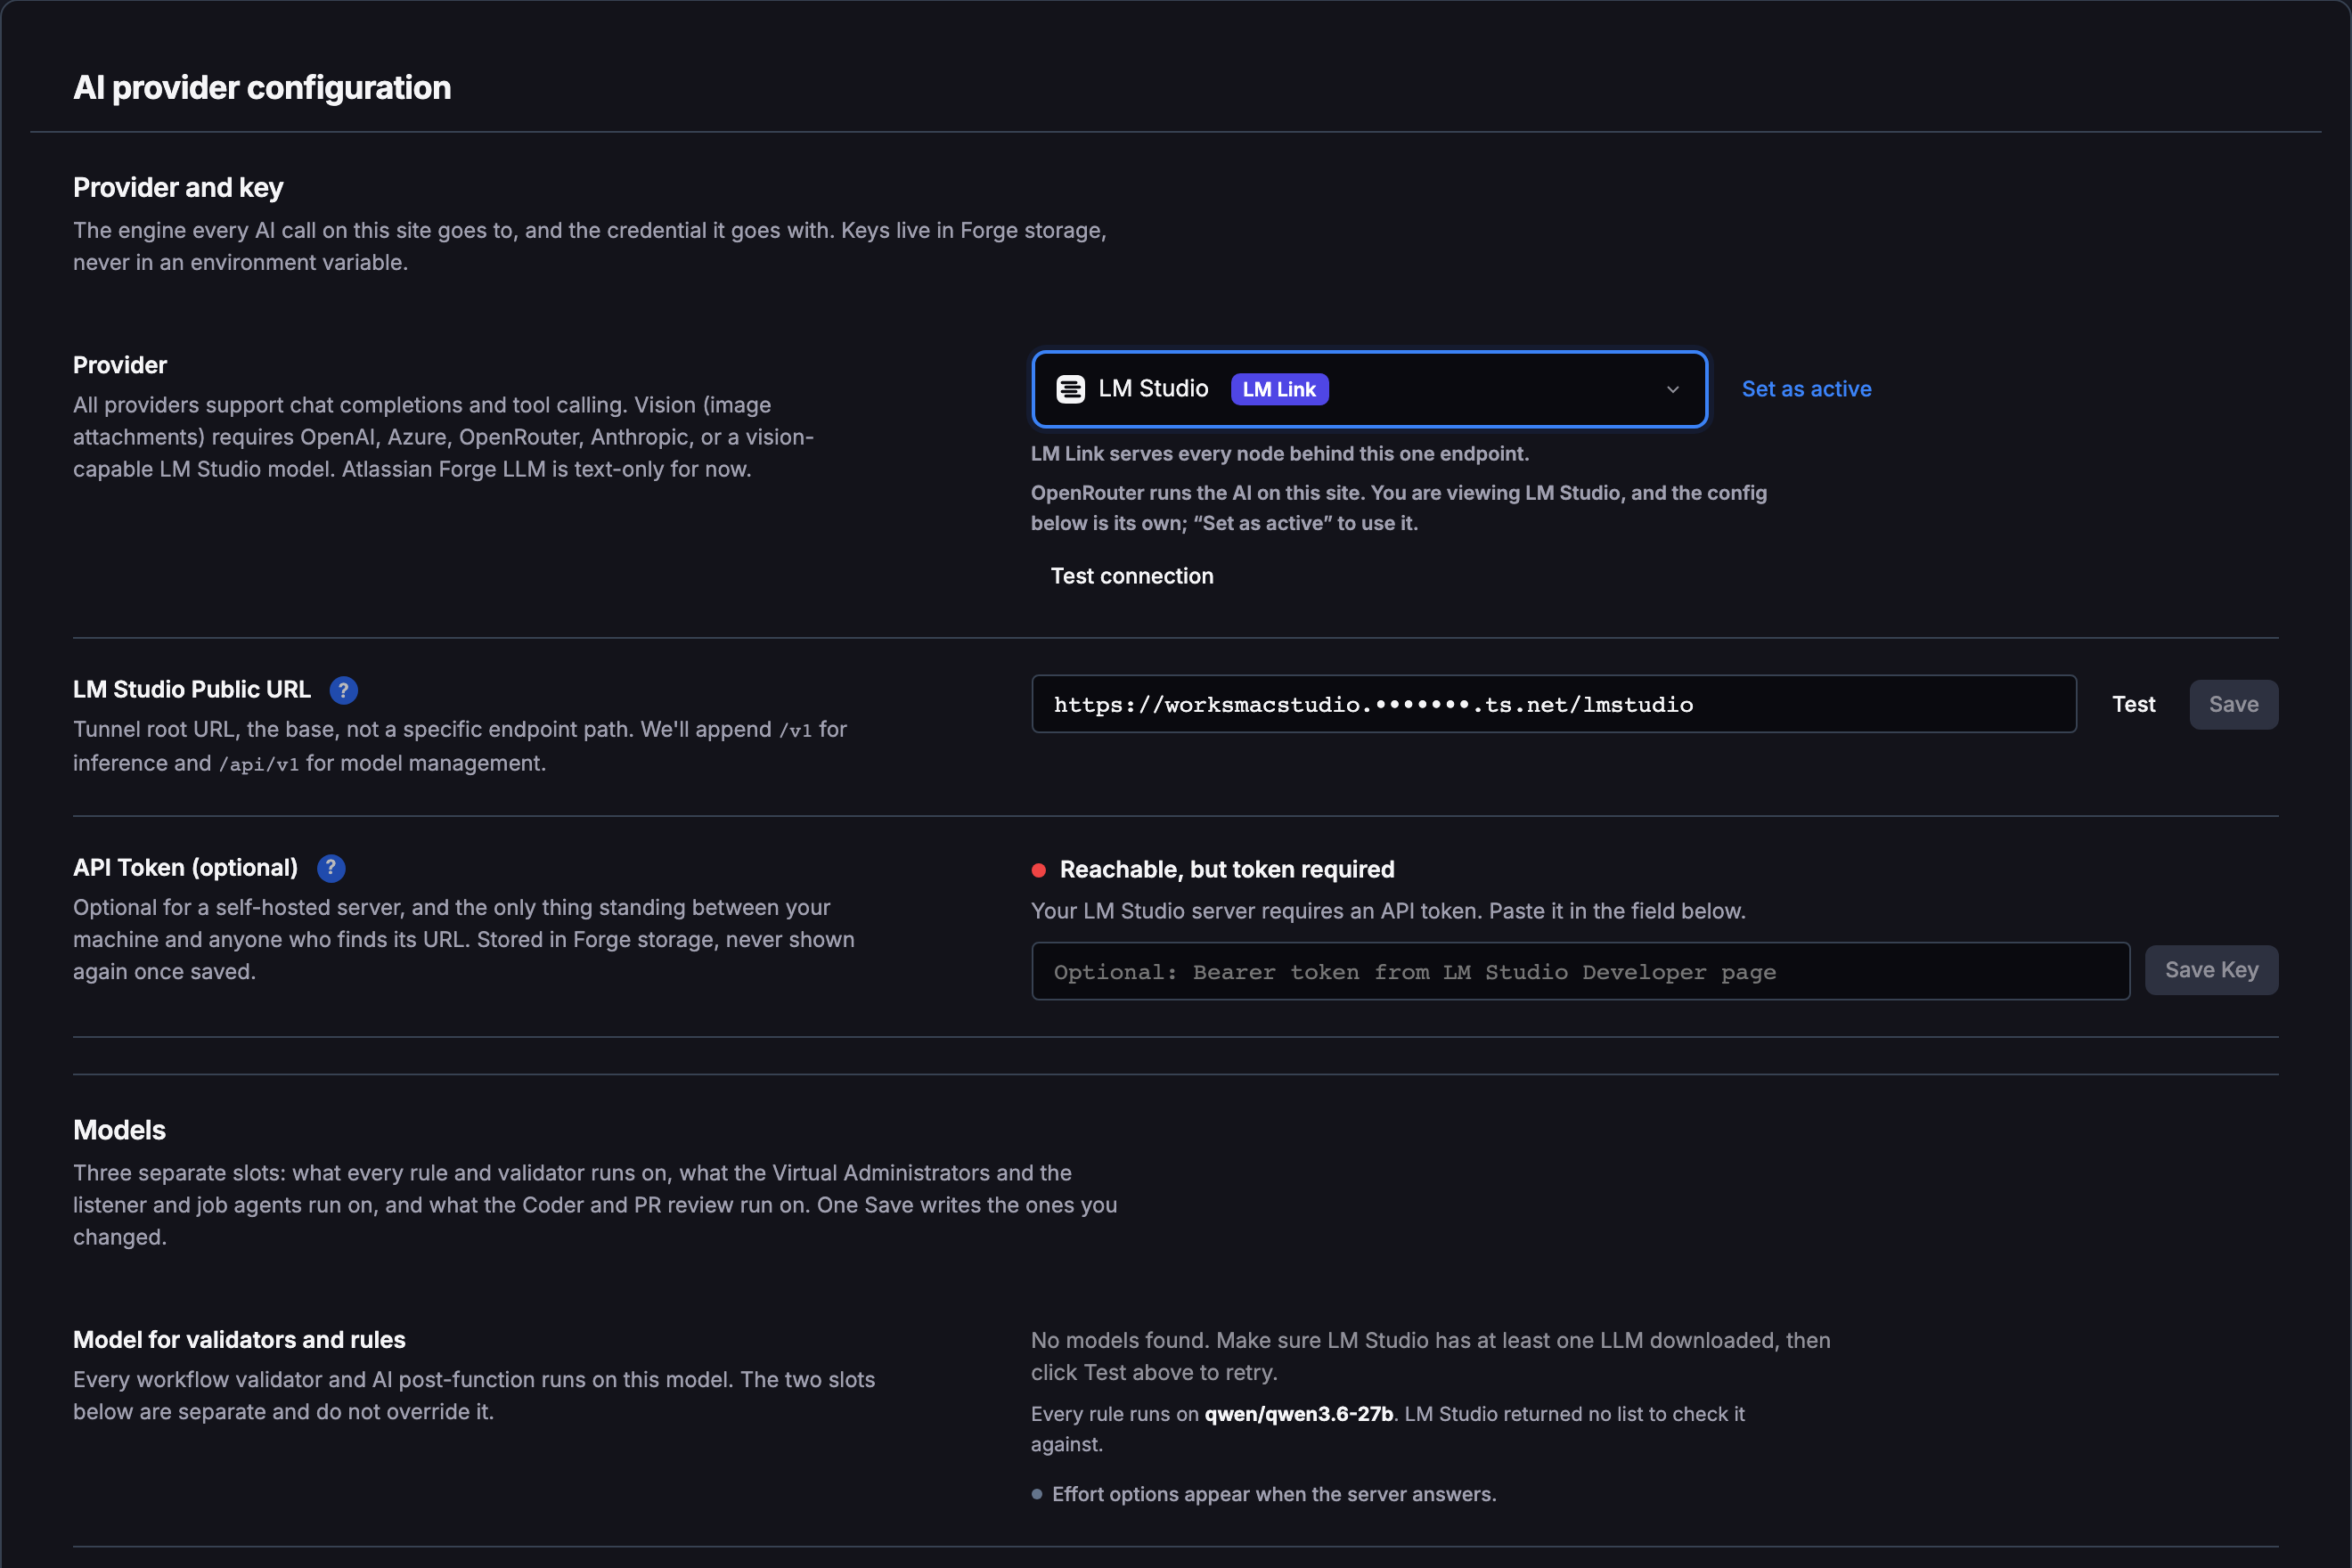Save the LM Studio Public URL

point(2233,704)
